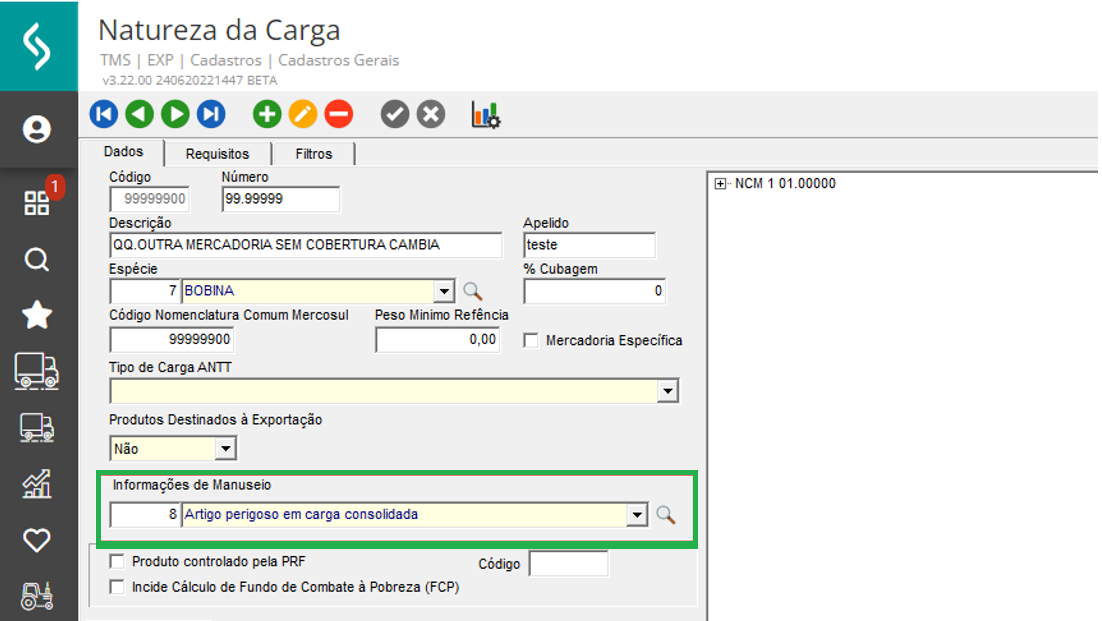This screenshot has width=1102, height=621.
Task: Switch to the Dados tab
Action: coord(123,152)
